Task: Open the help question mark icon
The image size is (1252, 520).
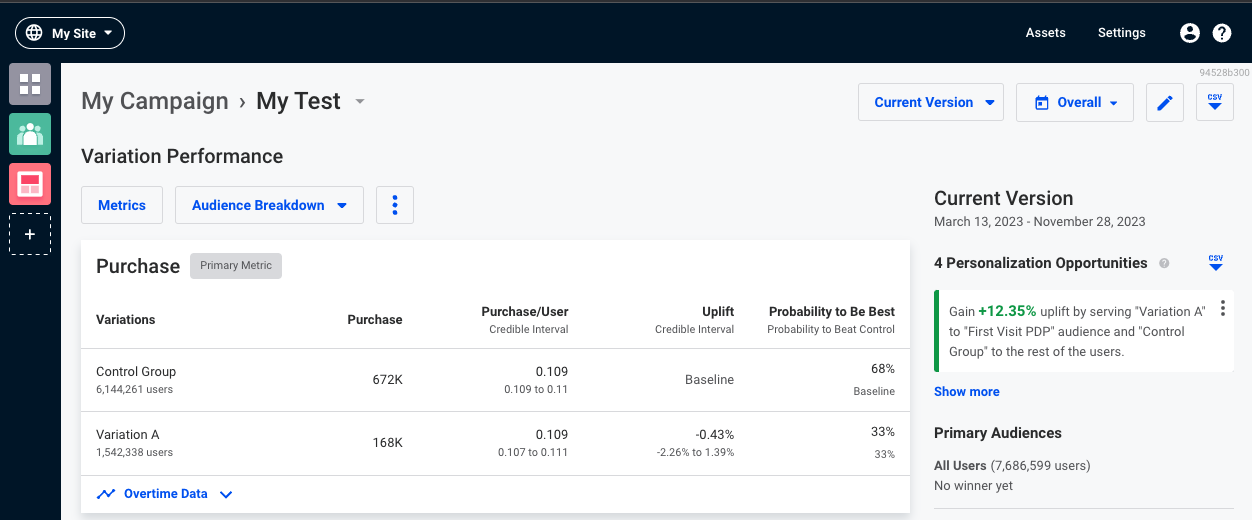Action: pos(1222,33)
